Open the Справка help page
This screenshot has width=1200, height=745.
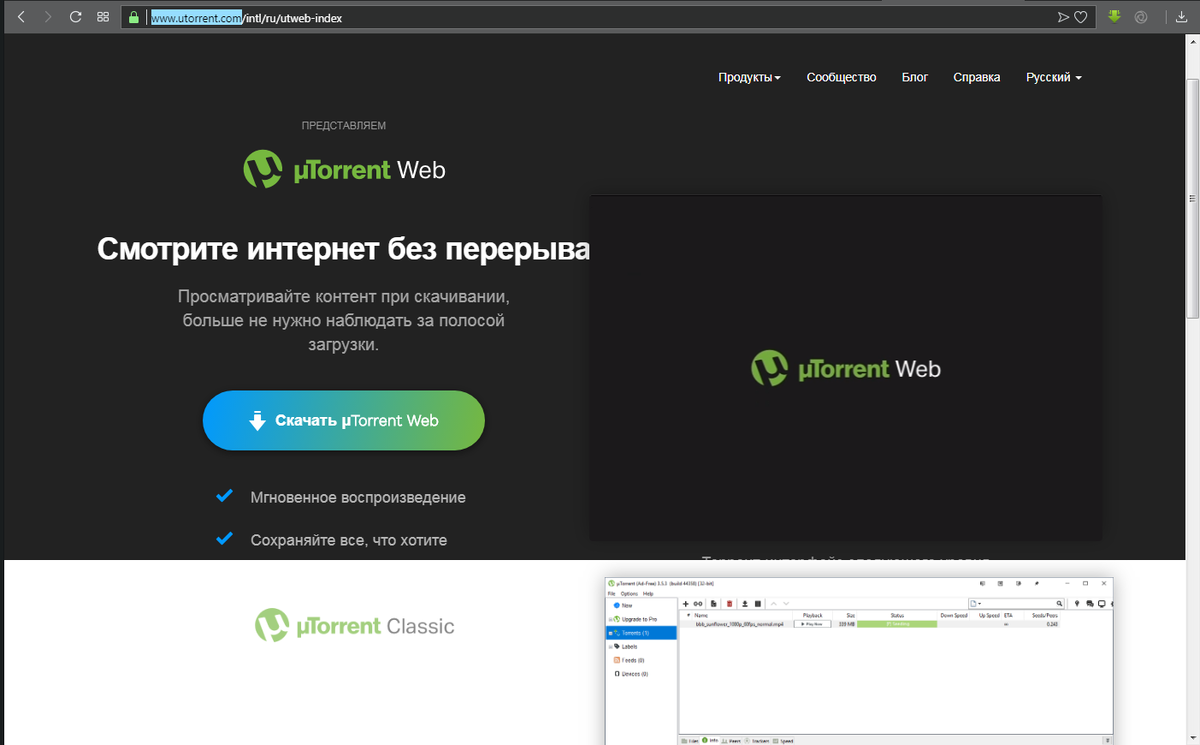click(977, 77)
